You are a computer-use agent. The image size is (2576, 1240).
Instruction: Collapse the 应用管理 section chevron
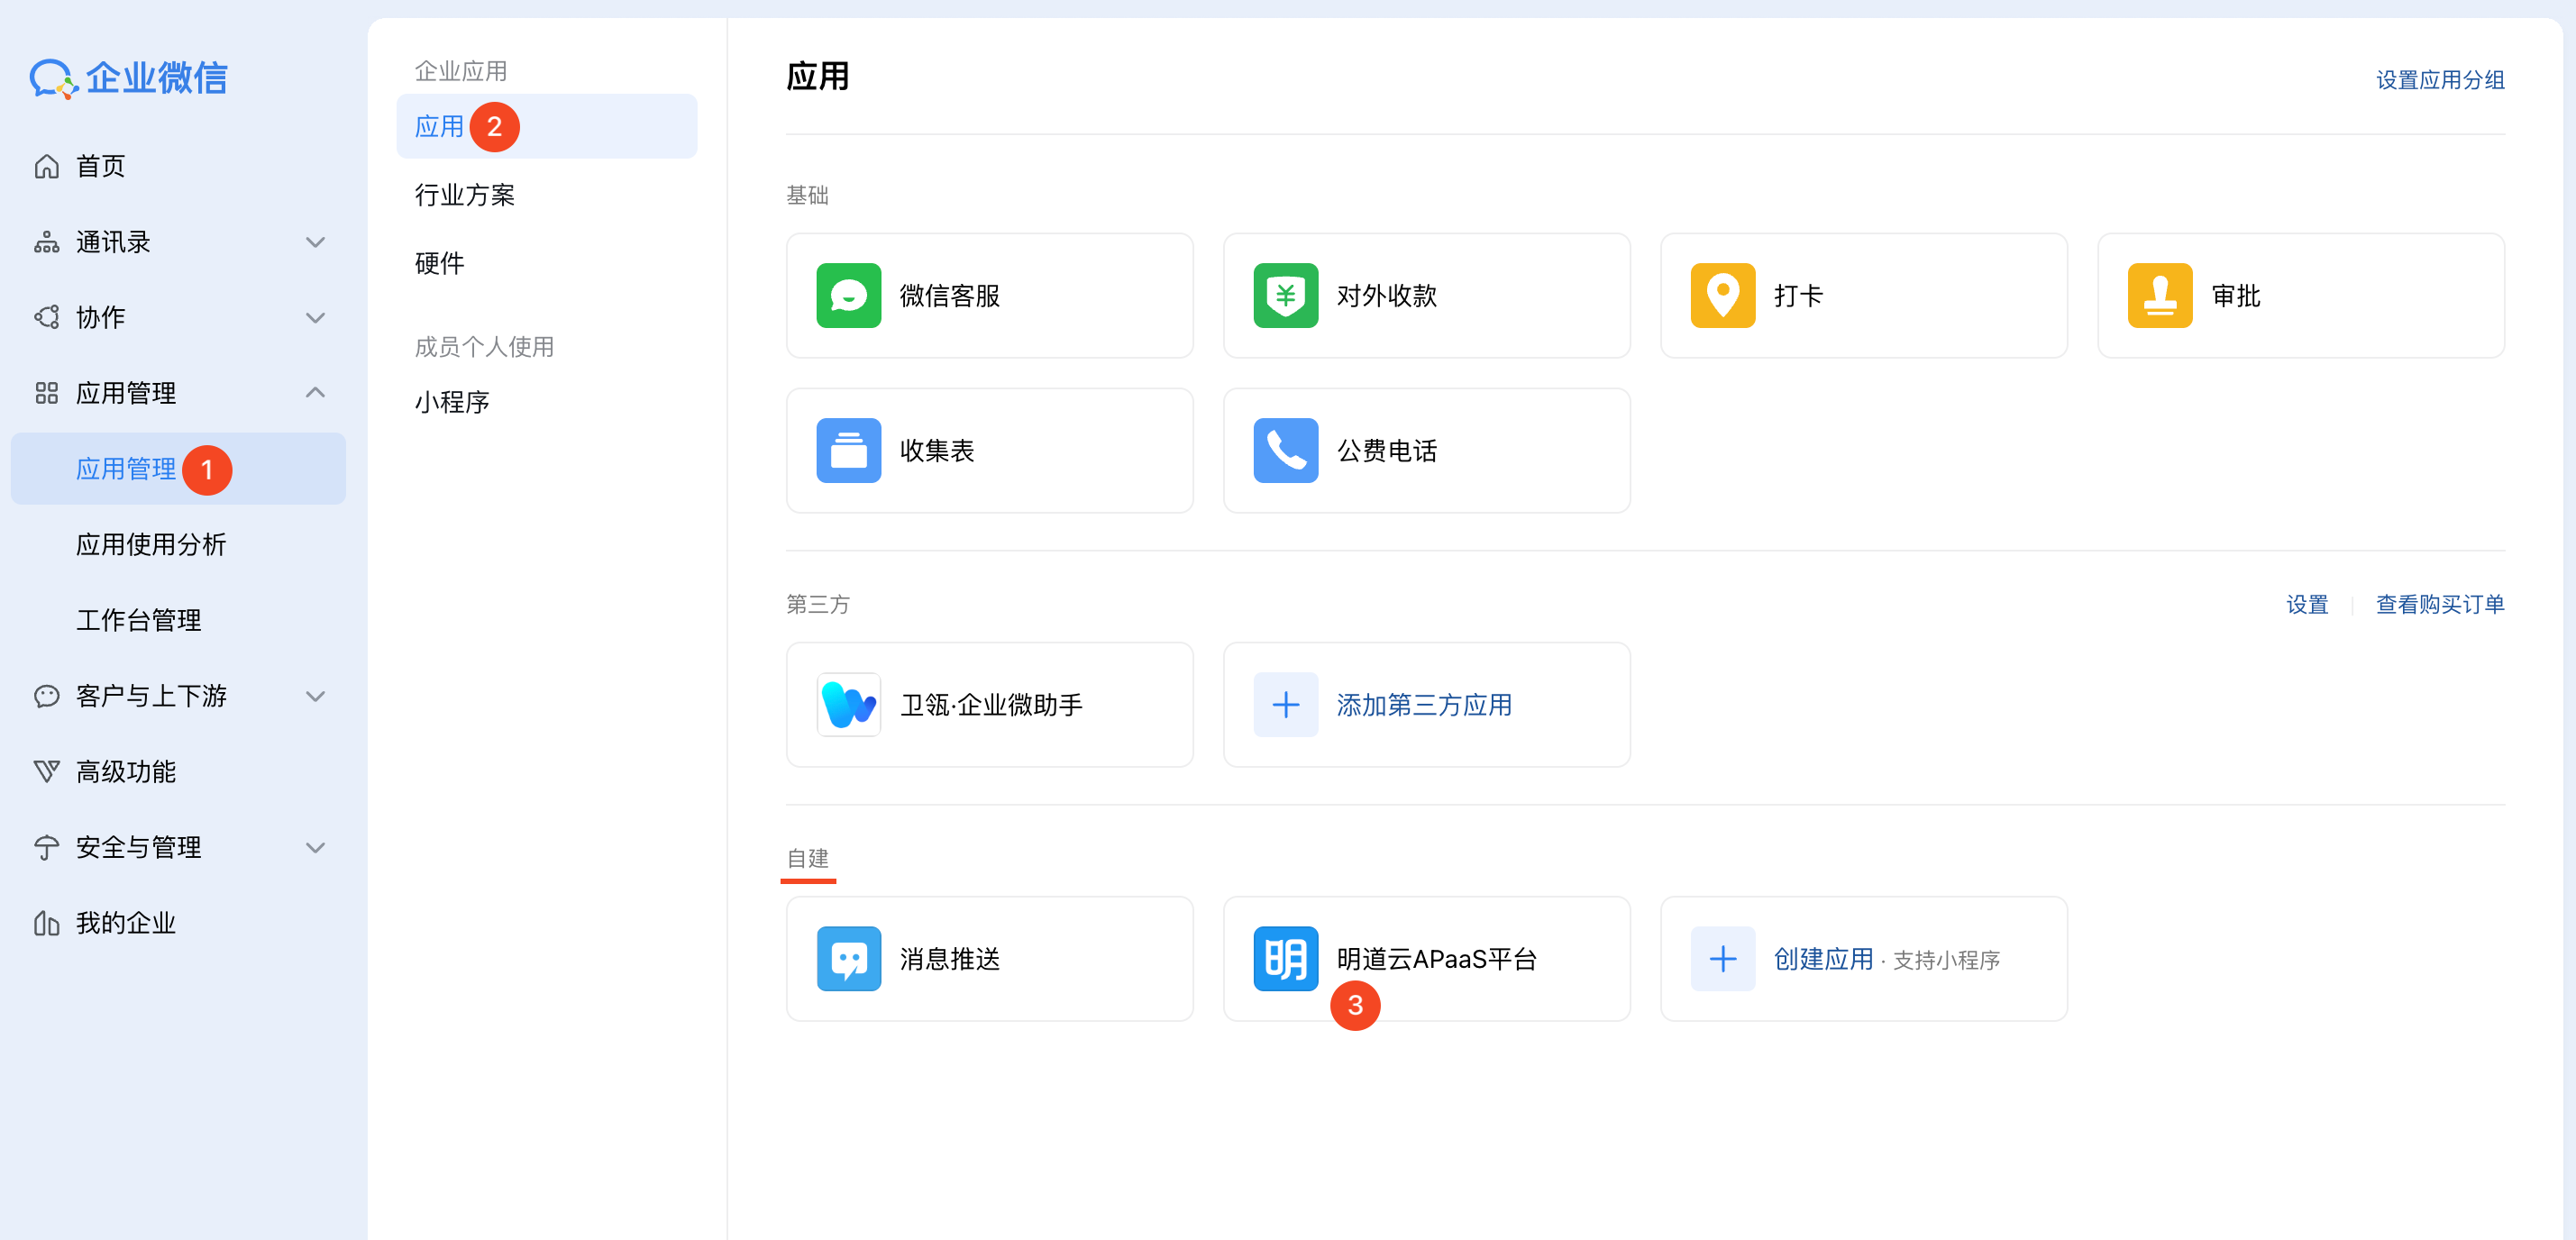click(315, 393)
